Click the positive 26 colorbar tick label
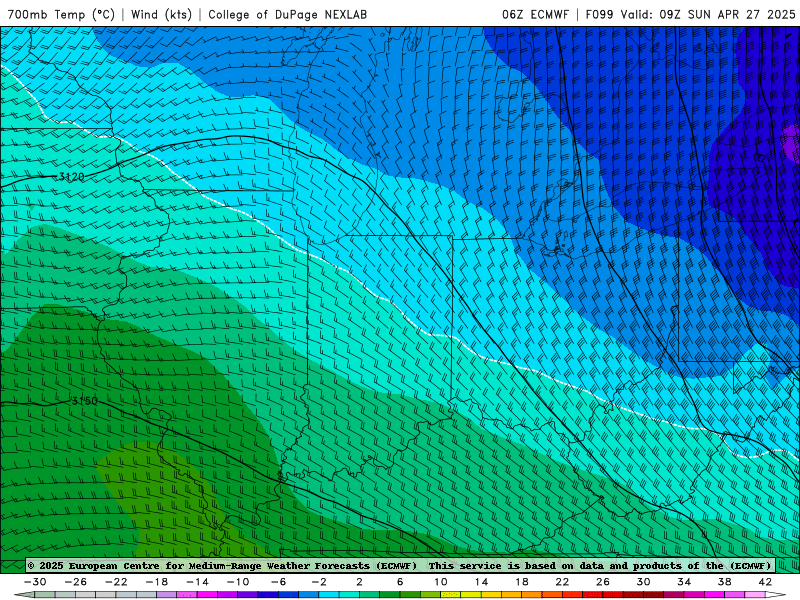Viewport: 800px width, 600px height. click(x=603, y=582)
